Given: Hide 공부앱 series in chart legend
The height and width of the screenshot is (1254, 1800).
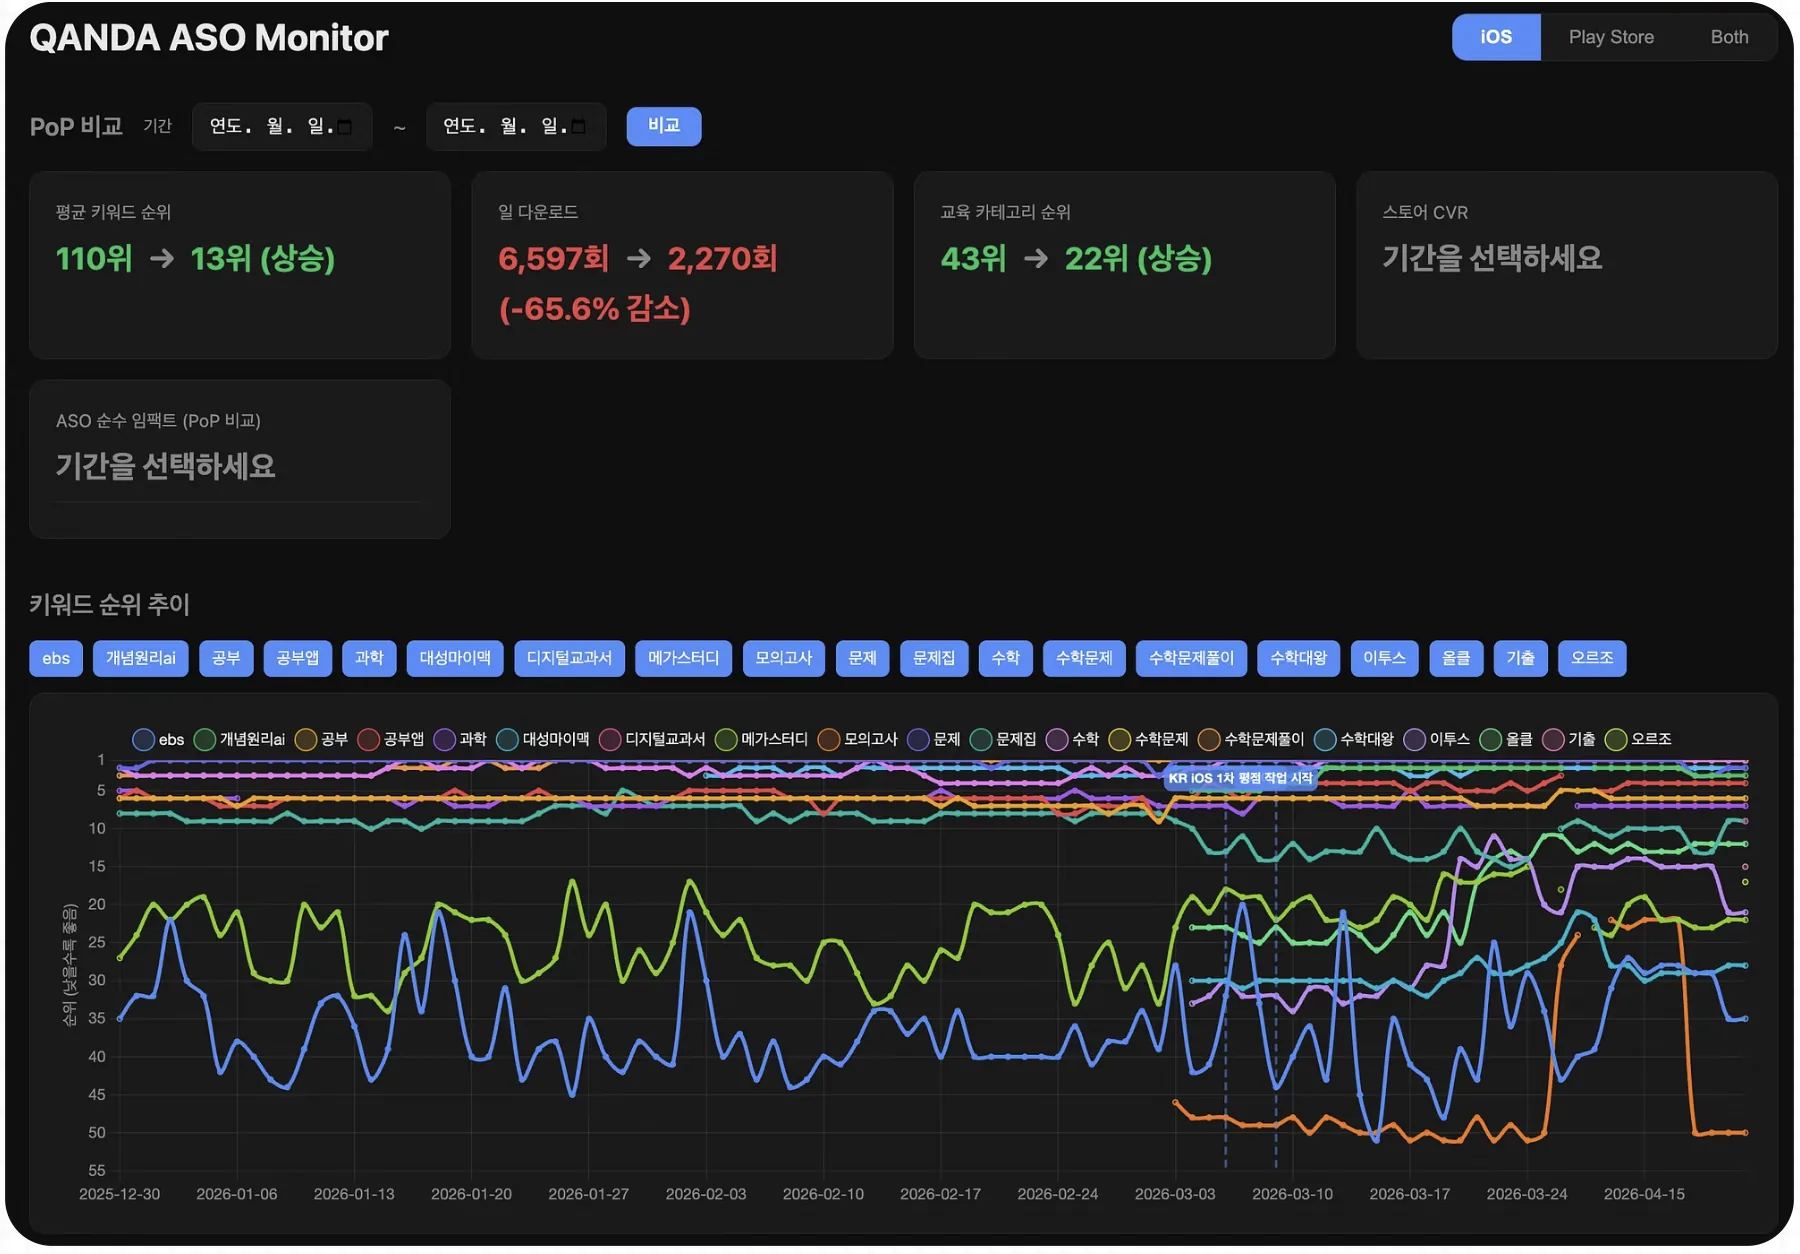Looking at the screenshot, I should point(391,739).
